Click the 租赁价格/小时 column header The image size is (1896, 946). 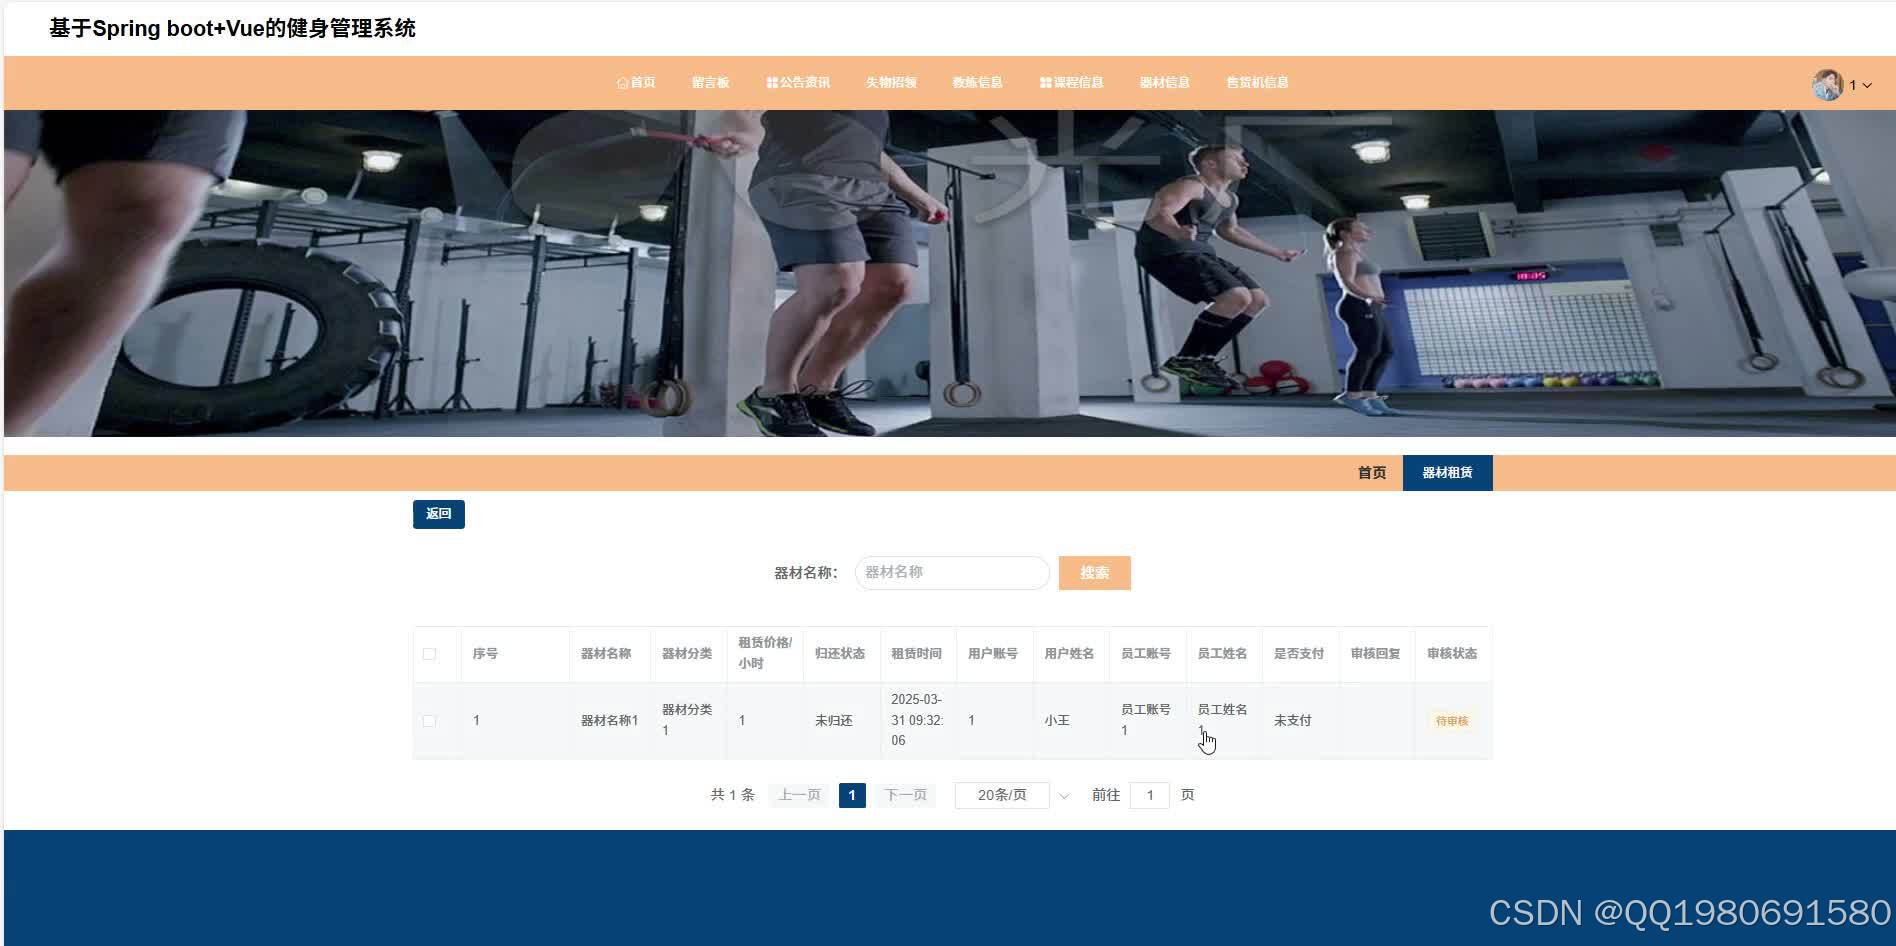tap(765, 653)
